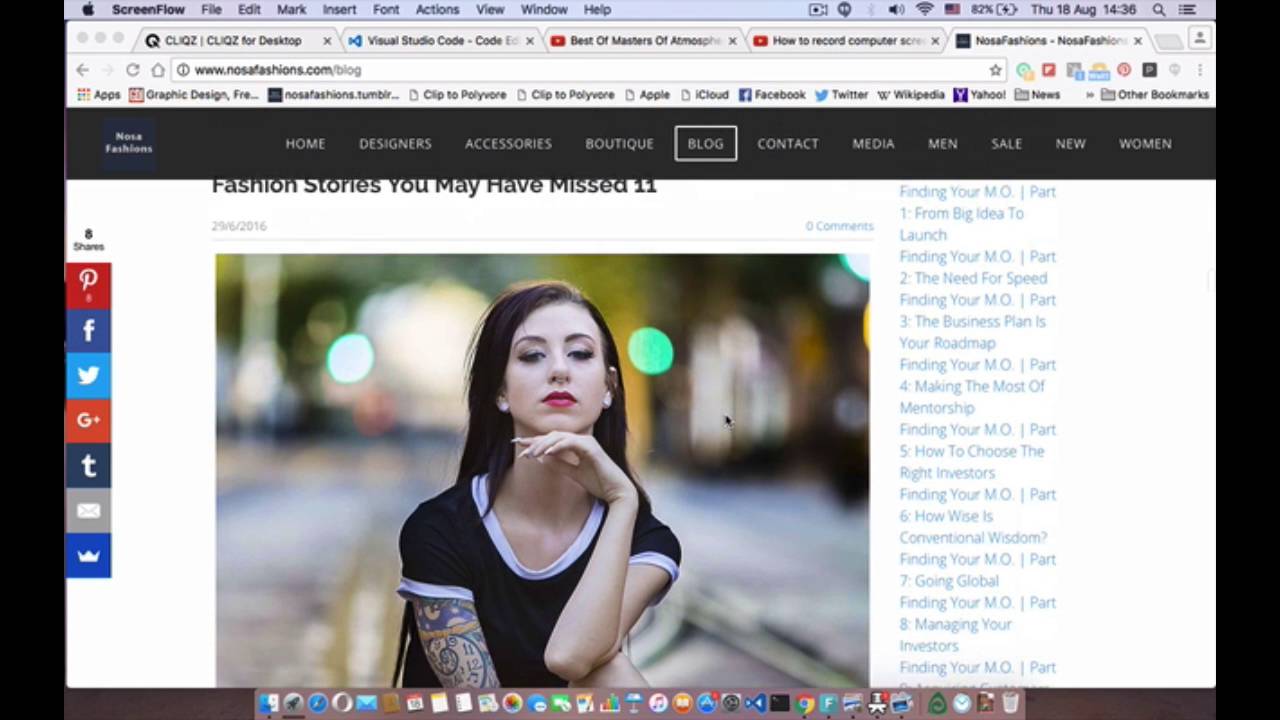1280x720 pixels.
Task: Open Finder from the Dock
Action: pos(268,704)
